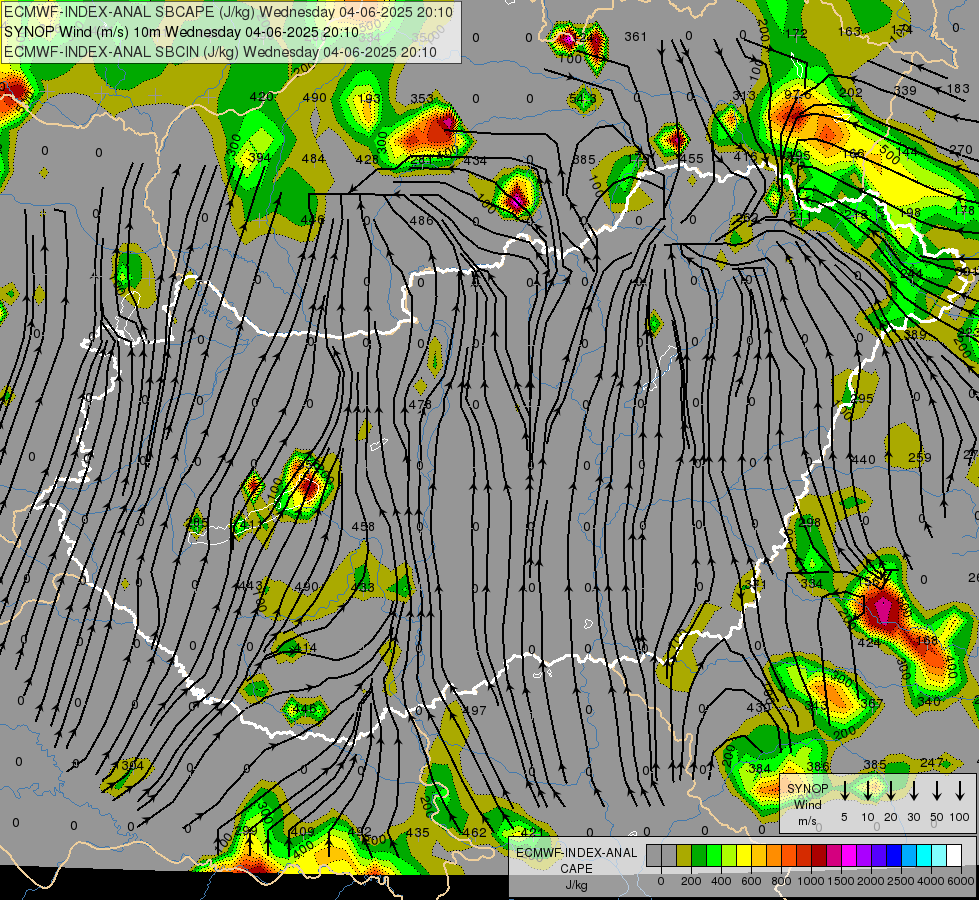Screen dimensions: 979x900
Task: Click the '1000' tick on CAPE scale
Action: (x=810, y=881)
